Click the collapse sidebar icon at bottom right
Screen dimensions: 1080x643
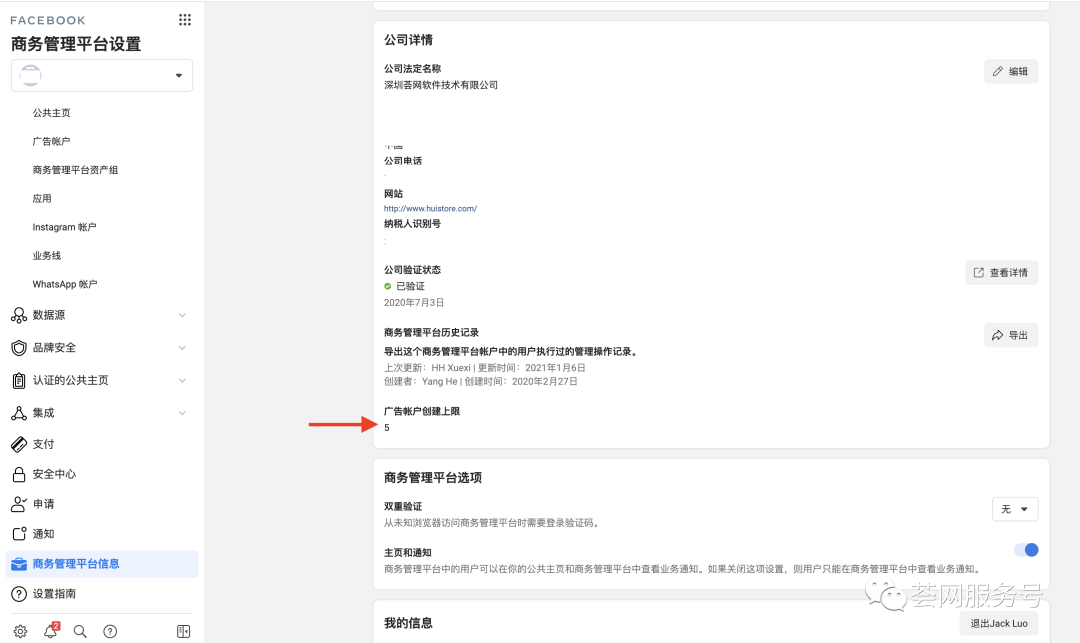point(183,631)
